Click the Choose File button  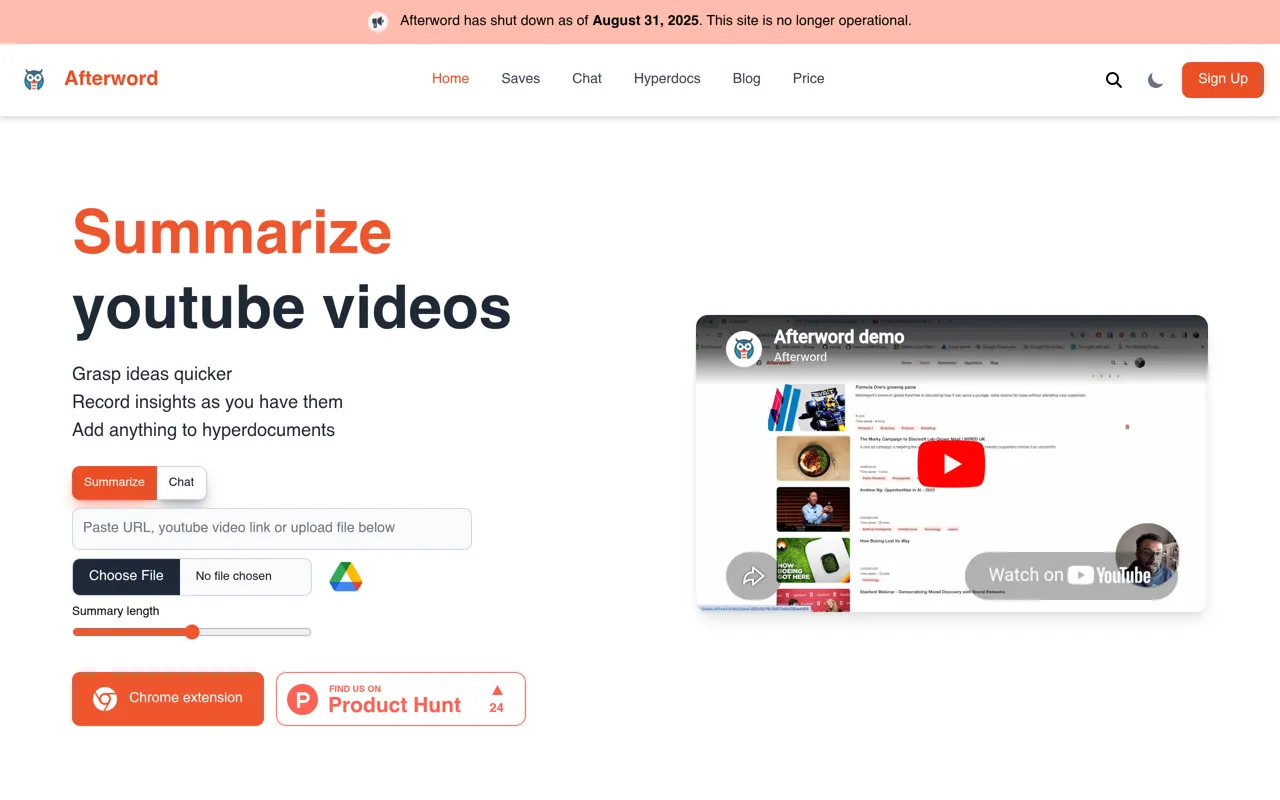pyautogui.click(x=126, y=576)
